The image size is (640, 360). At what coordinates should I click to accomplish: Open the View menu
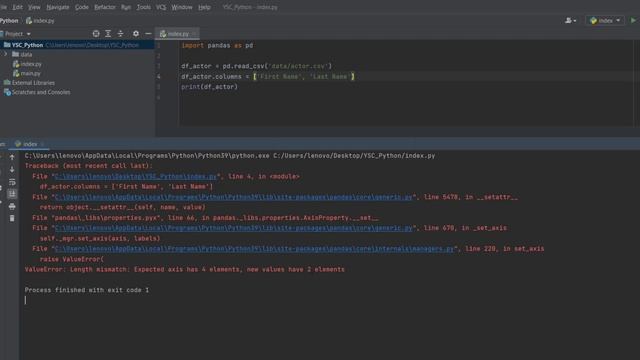click(x=34, y=7)
